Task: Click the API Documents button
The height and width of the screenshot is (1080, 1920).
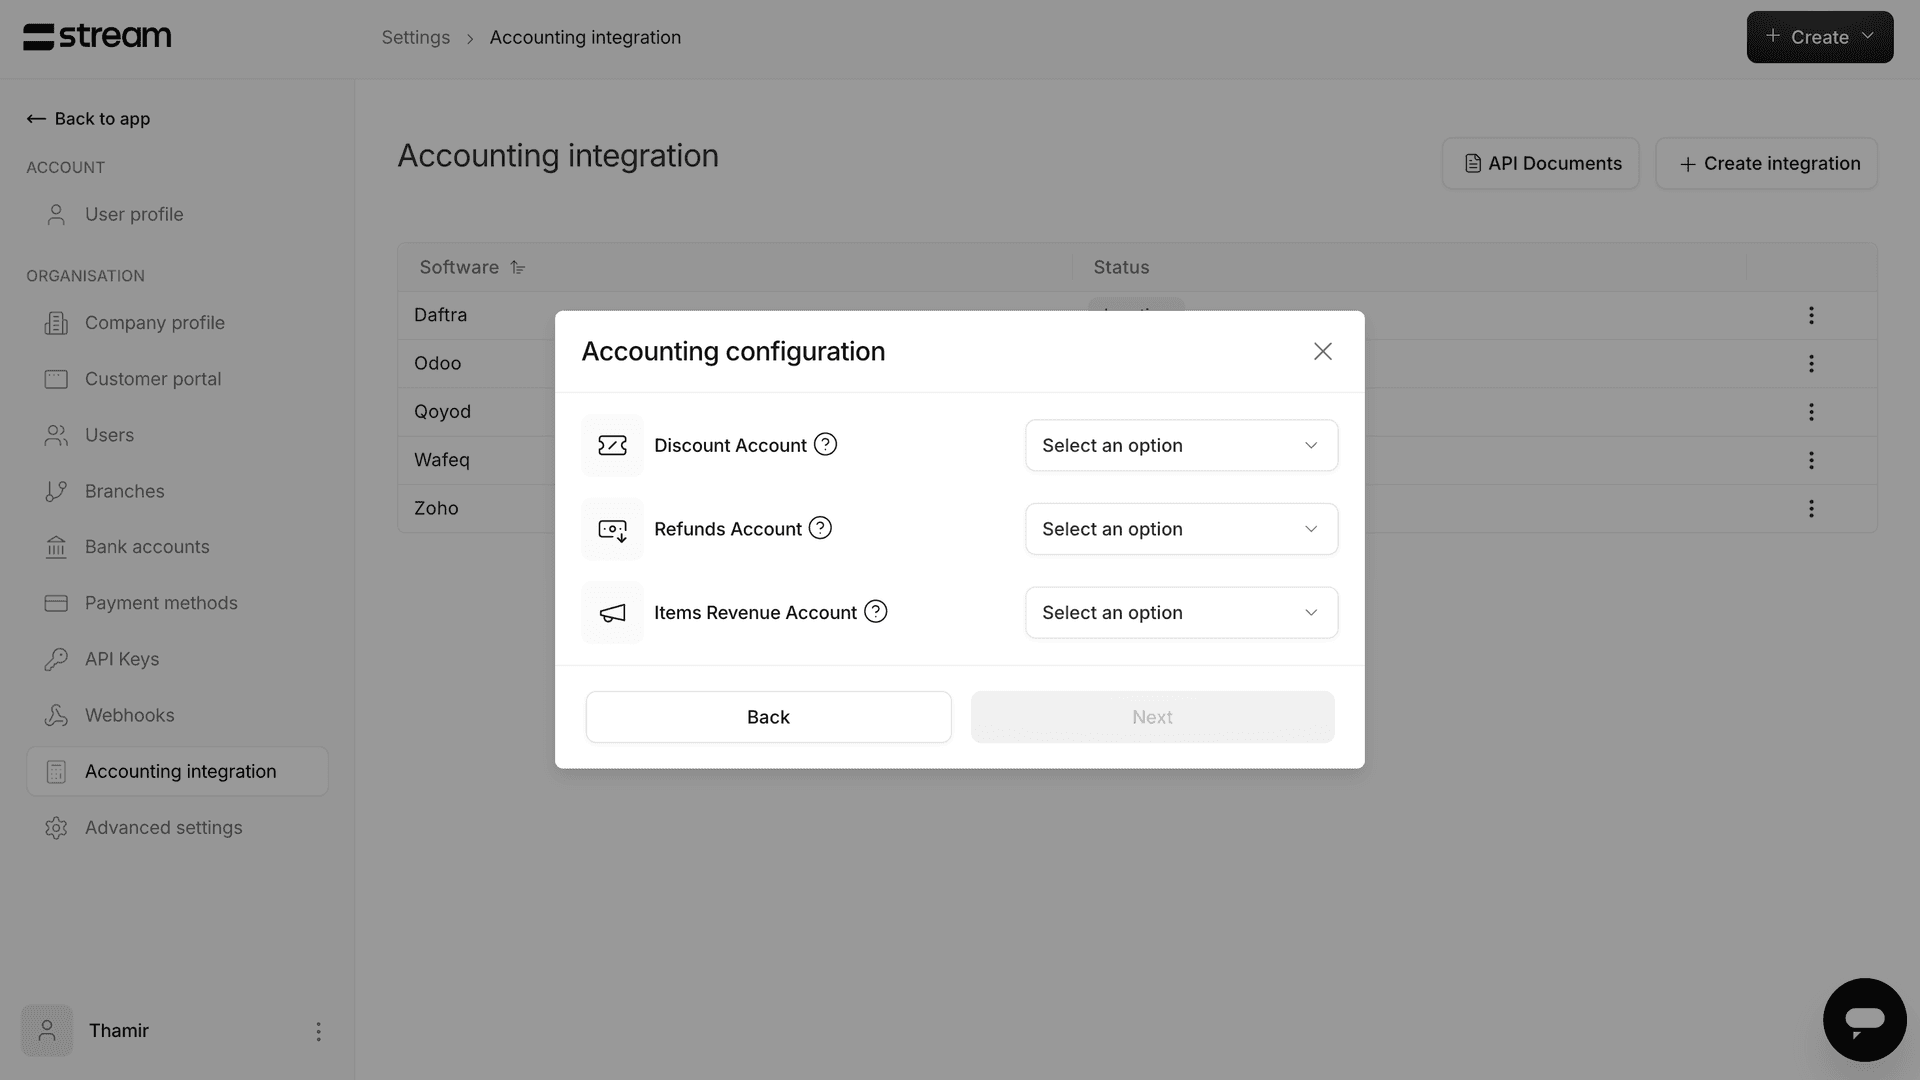Action: [x=1540, y=163]
